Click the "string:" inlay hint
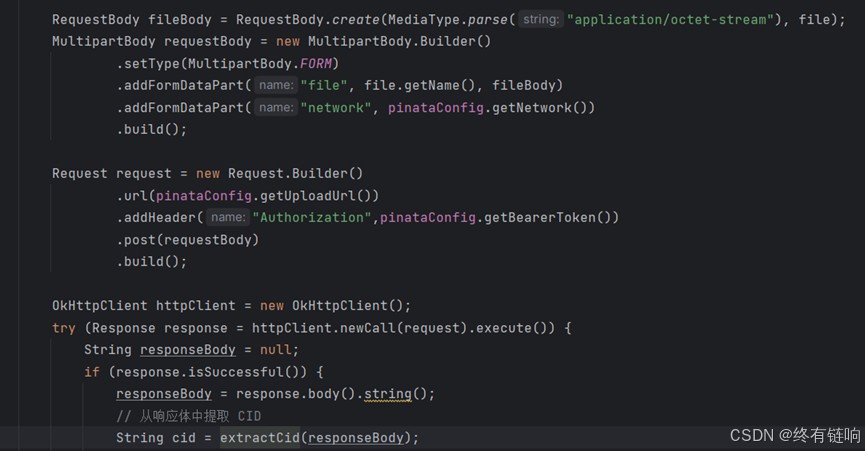Viewport: 865px width, 451px height. coord(541,19)
